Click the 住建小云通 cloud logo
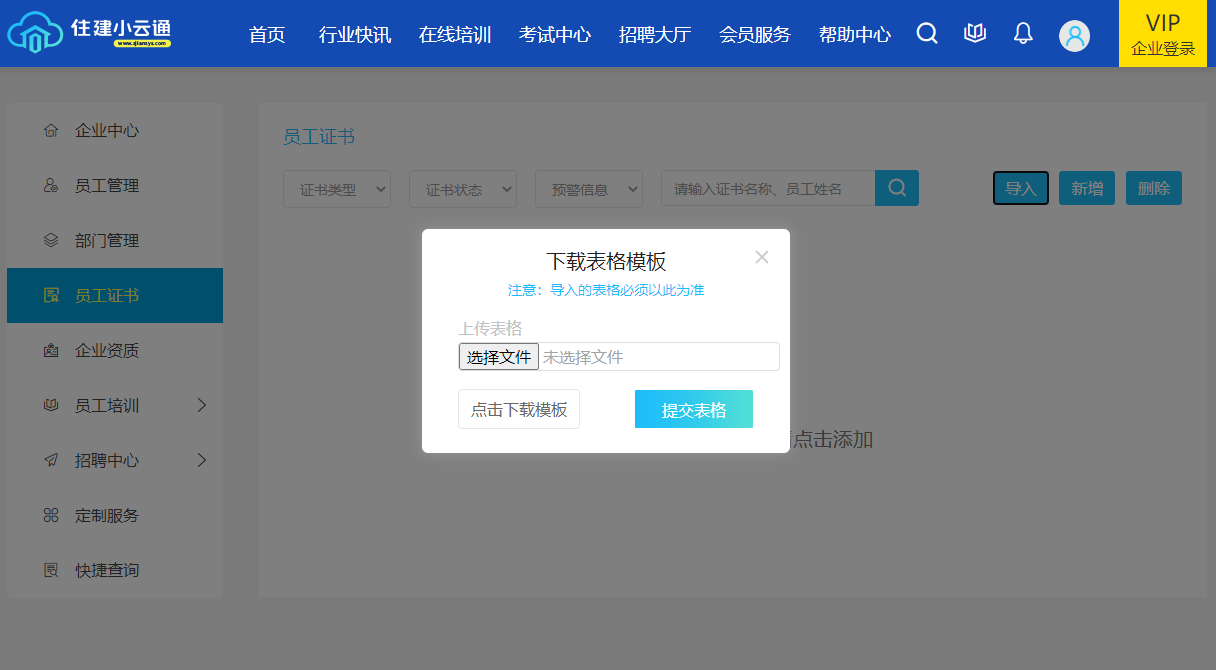Screen dimensions: 1216x670 [x=90, y=33]
